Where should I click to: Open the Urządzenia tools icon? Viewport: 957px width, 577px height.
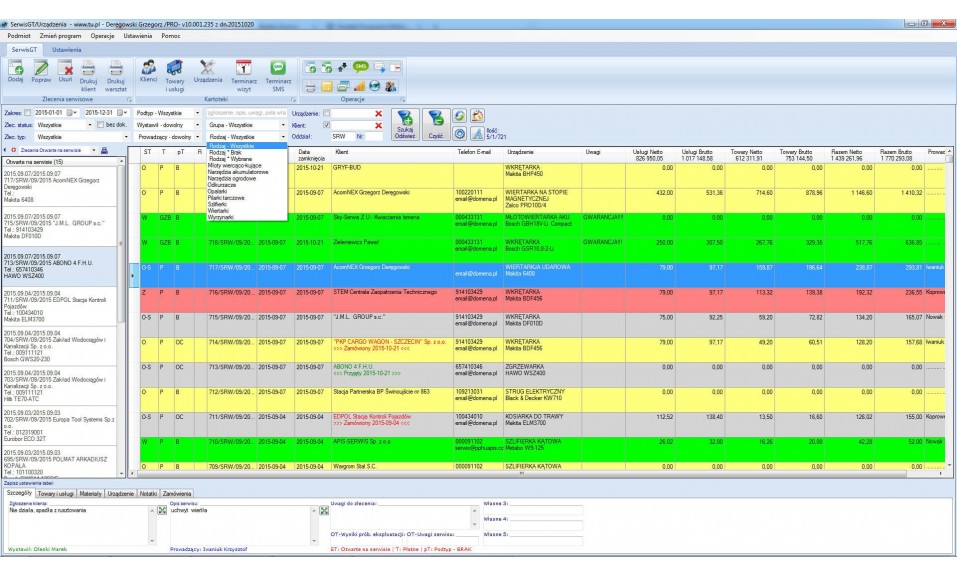[207, 67]
